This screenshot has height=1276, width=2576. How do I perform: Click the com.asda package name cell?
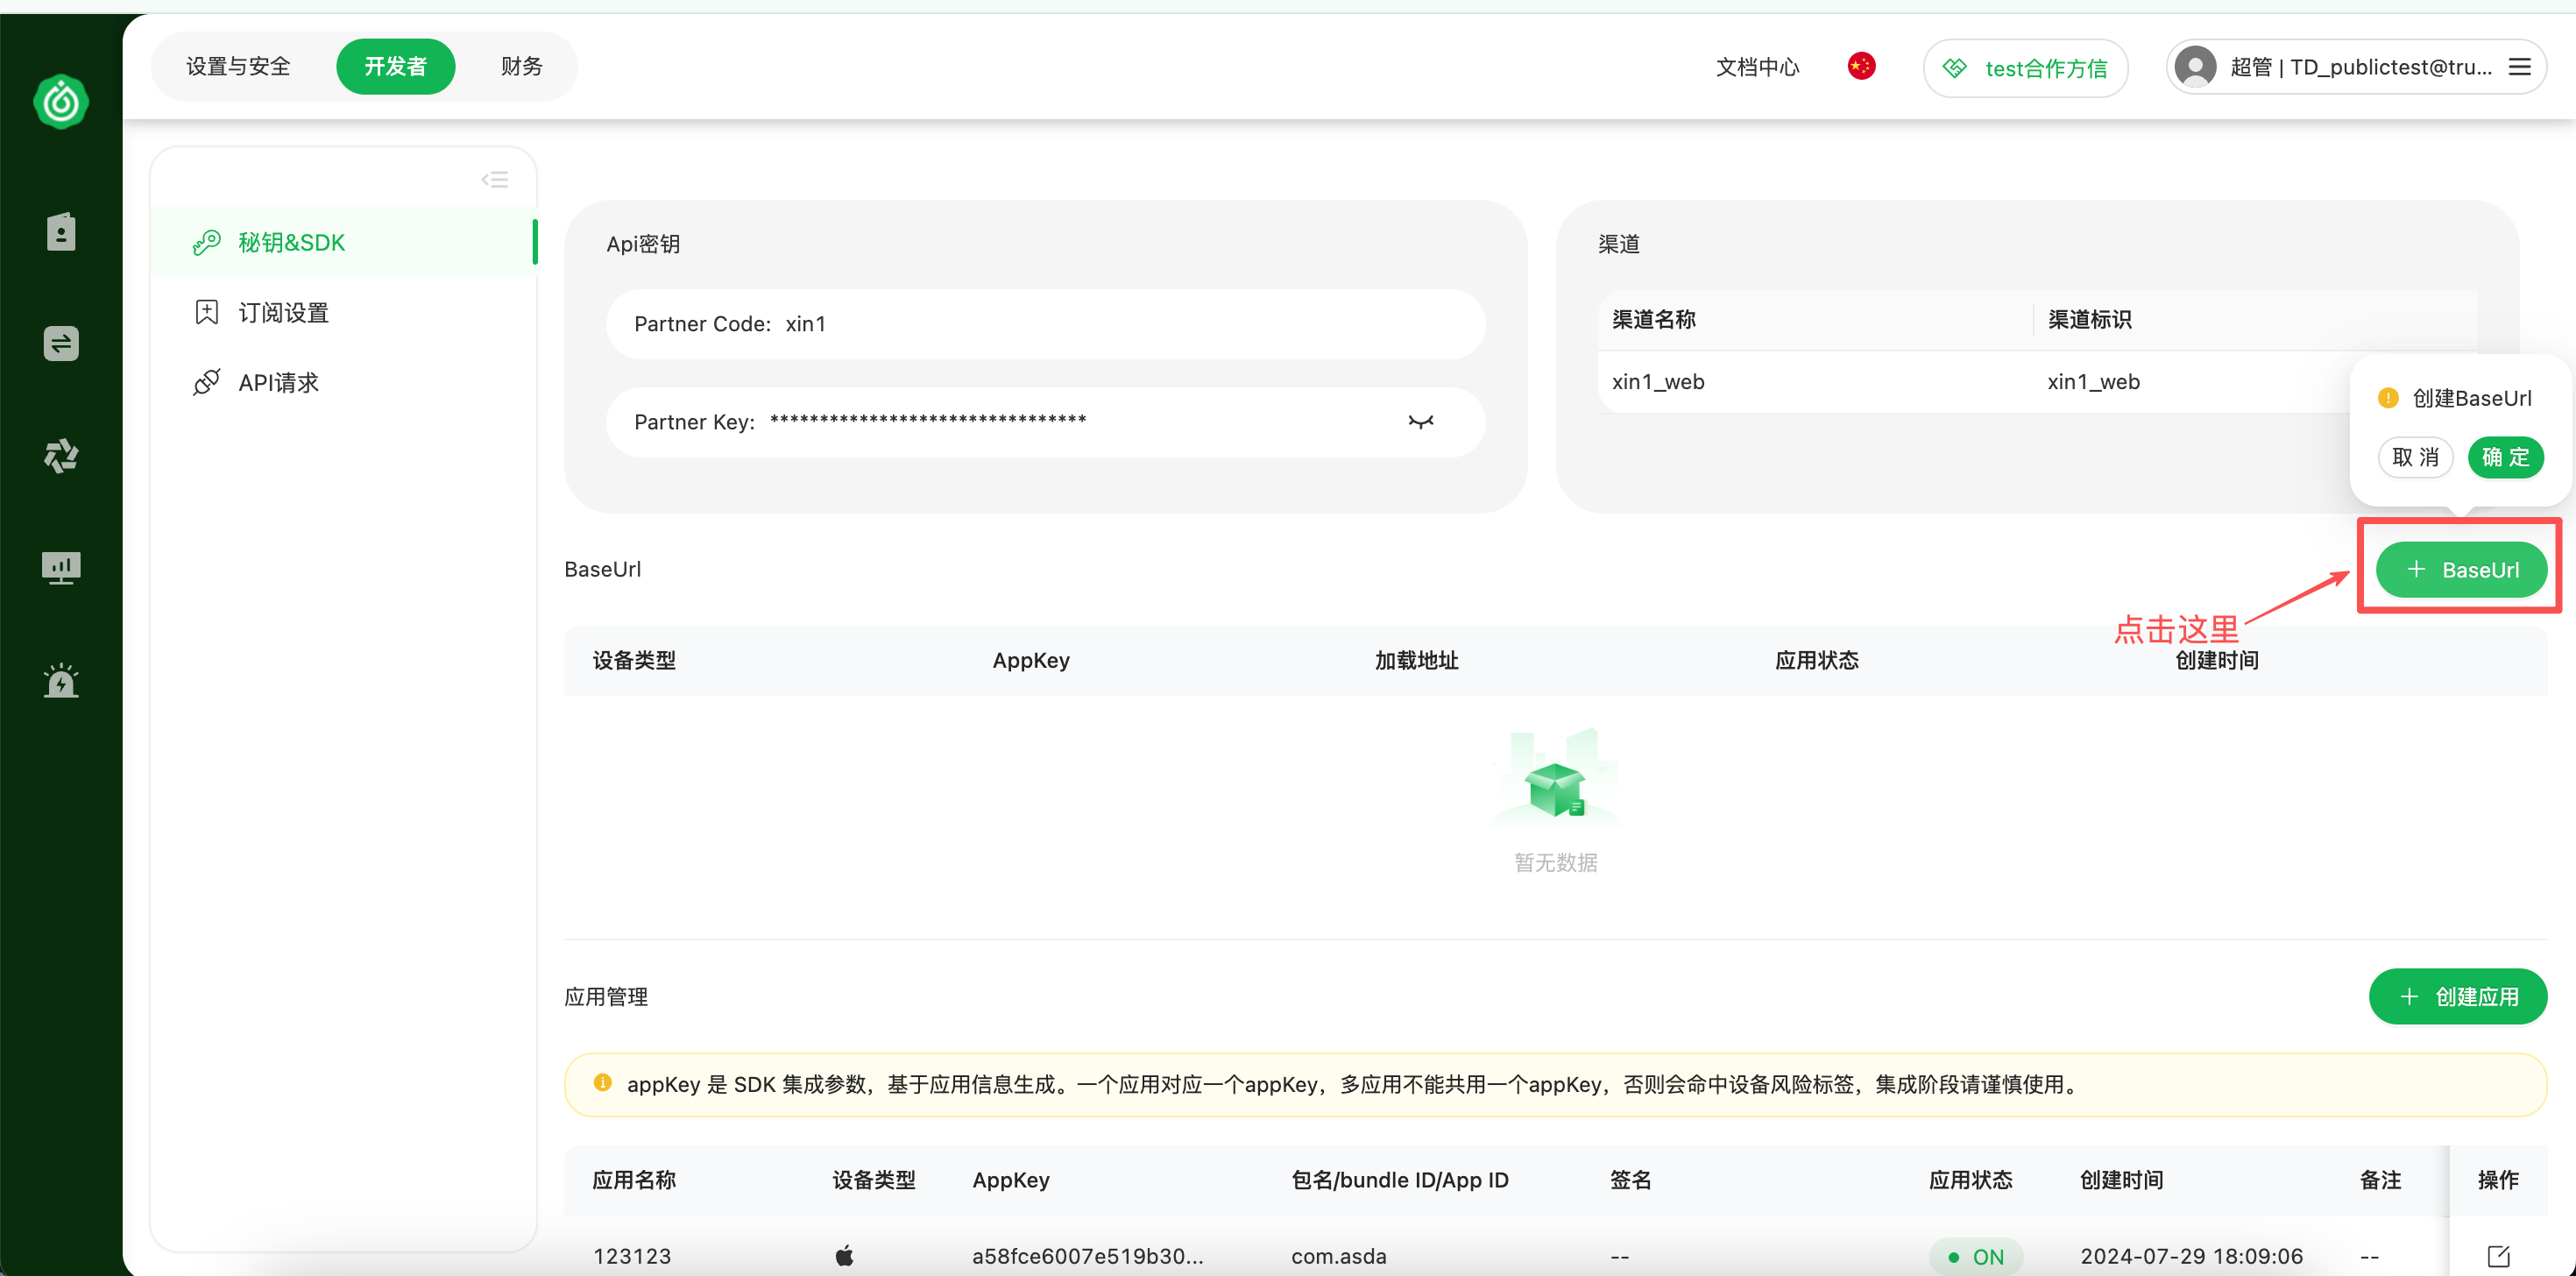pyautogui.click(x=1339, y=1256)
